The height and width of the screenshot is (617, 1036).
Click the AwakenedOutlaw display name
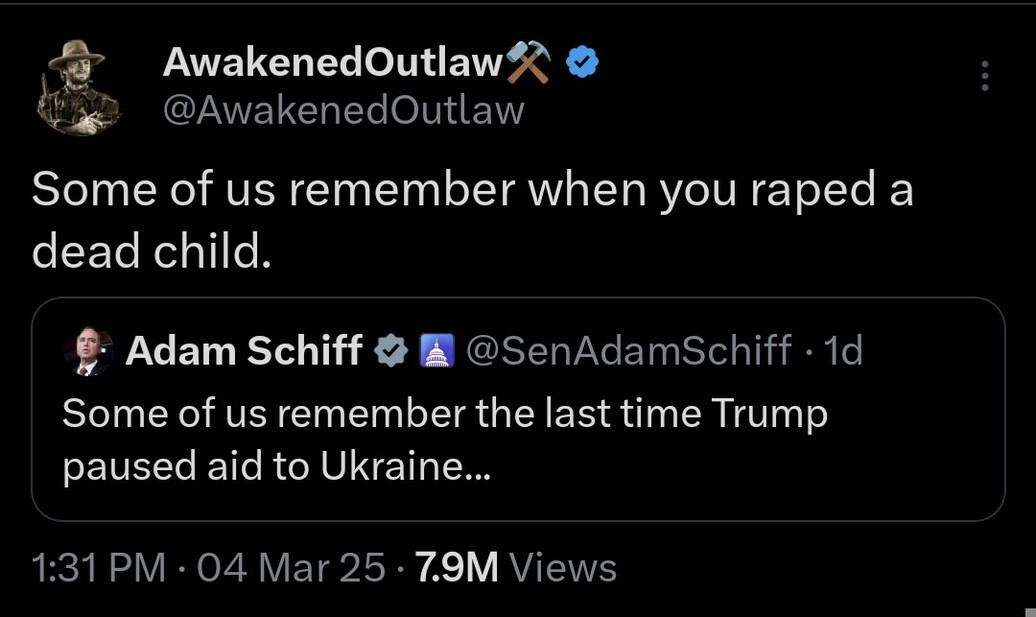coord(332,63)
